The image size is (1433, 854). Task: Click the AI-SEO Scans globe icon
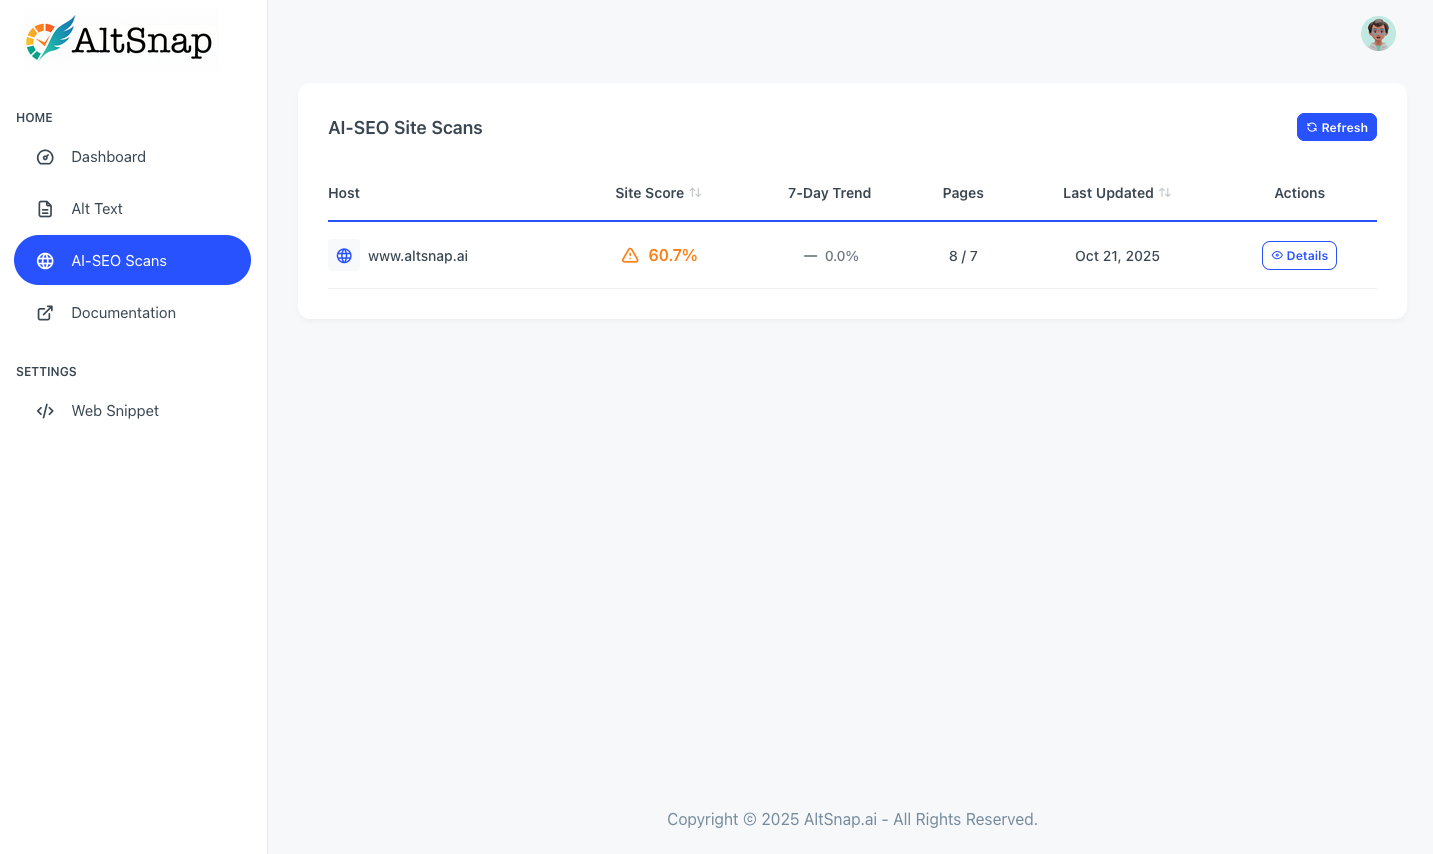(45, 261)
